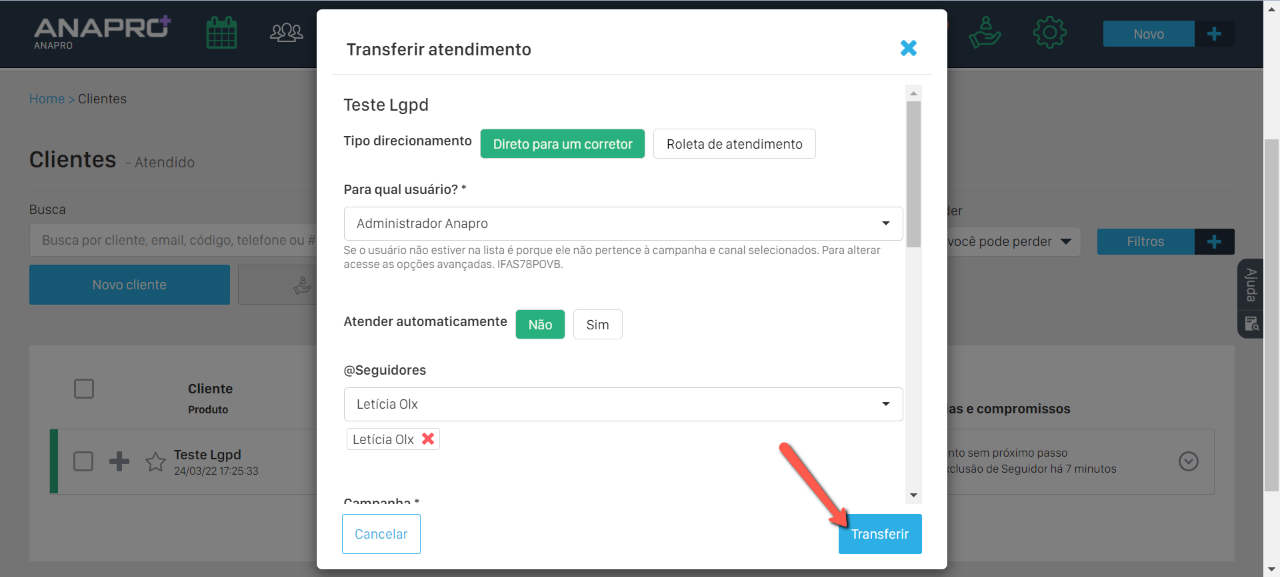Open the Para qual usuário dropdown
Viewport: 1280px width, 577px height.
pyautogui.click(x=622, y=223)
